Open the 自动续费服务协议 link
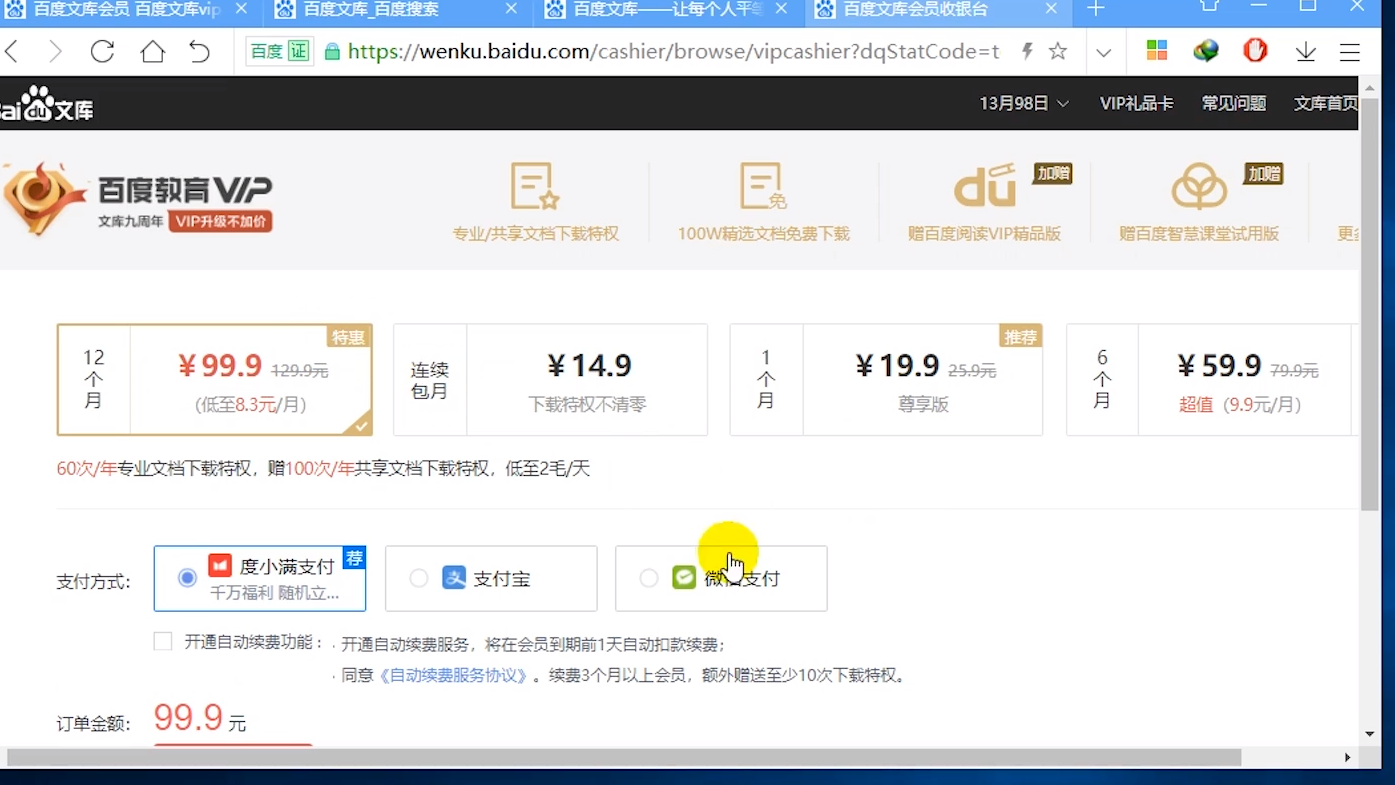This screenshot has height=785, width=1395. [x=453, y=675]
